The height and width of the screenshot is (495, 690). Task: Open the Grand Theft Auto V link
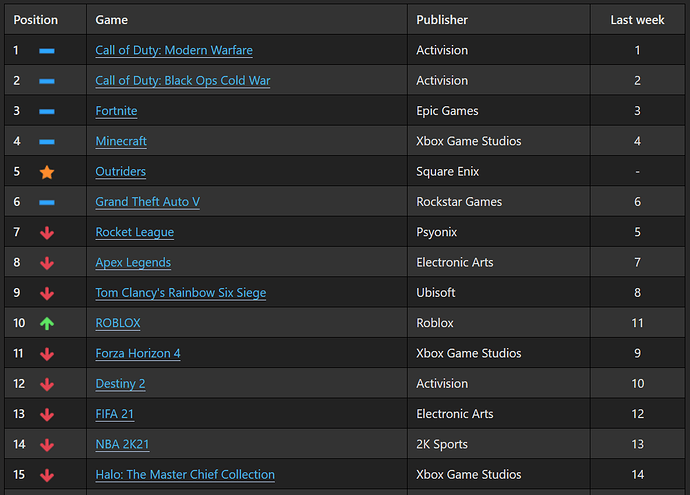(147, 202)
